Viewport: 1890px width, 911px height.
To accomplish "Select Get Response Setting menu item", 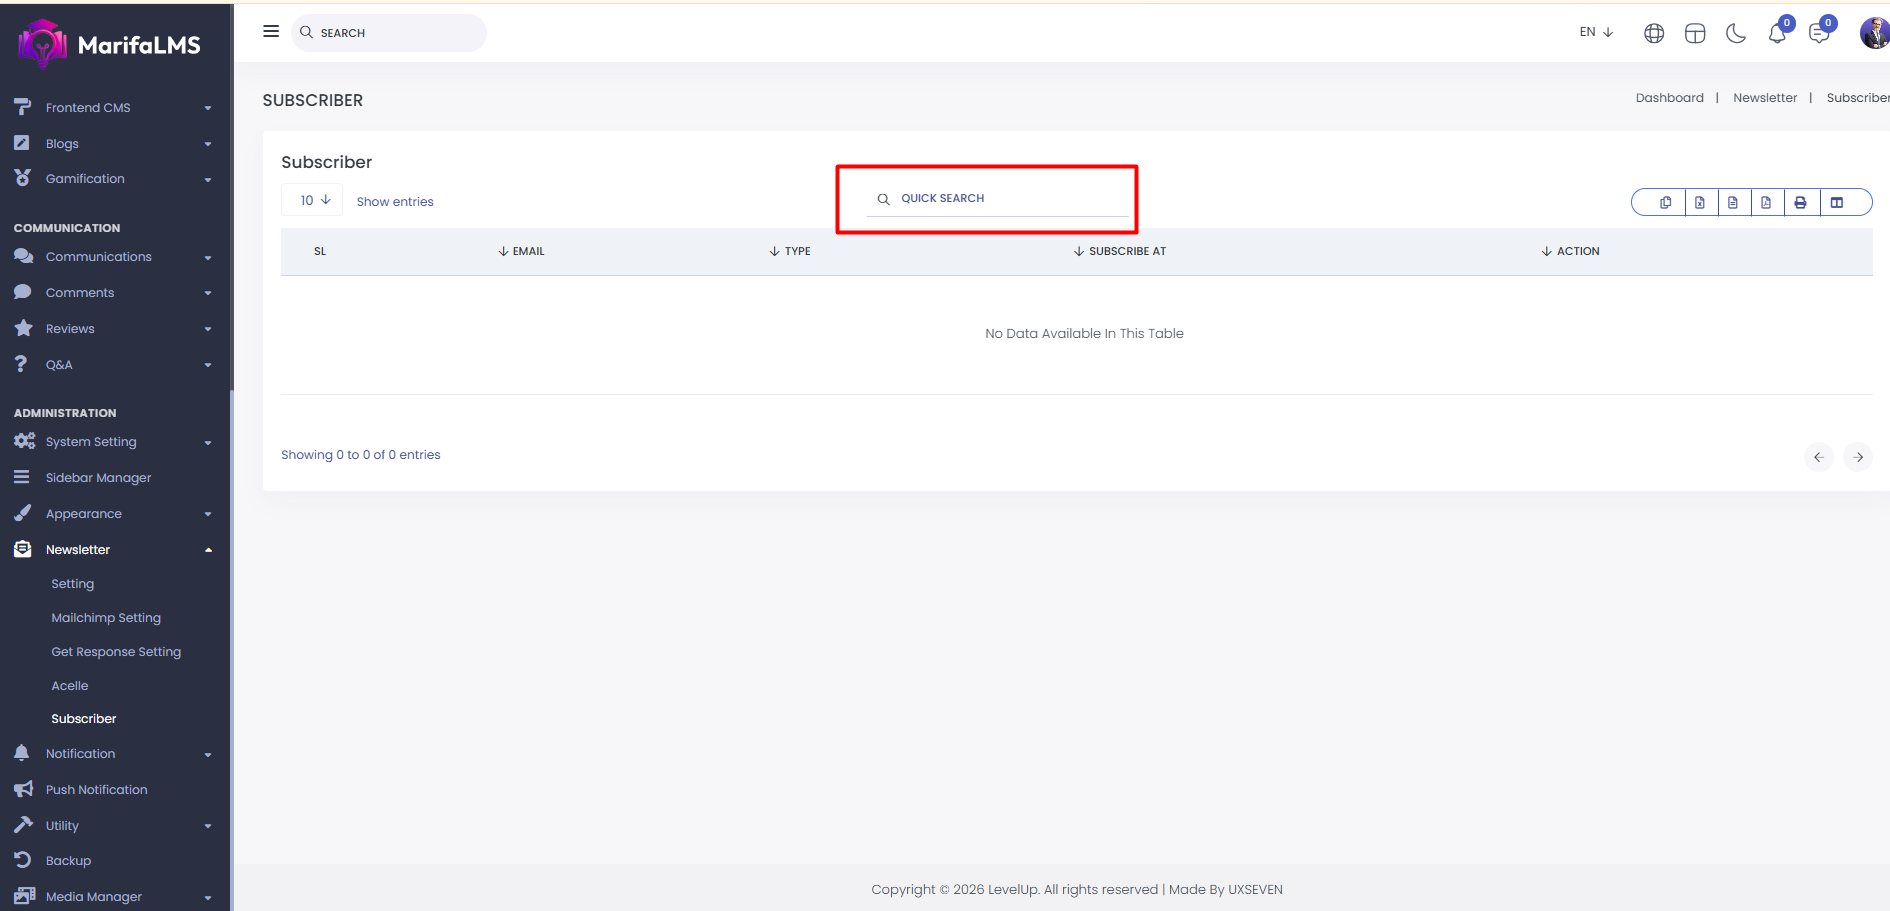I will [116, 652].
